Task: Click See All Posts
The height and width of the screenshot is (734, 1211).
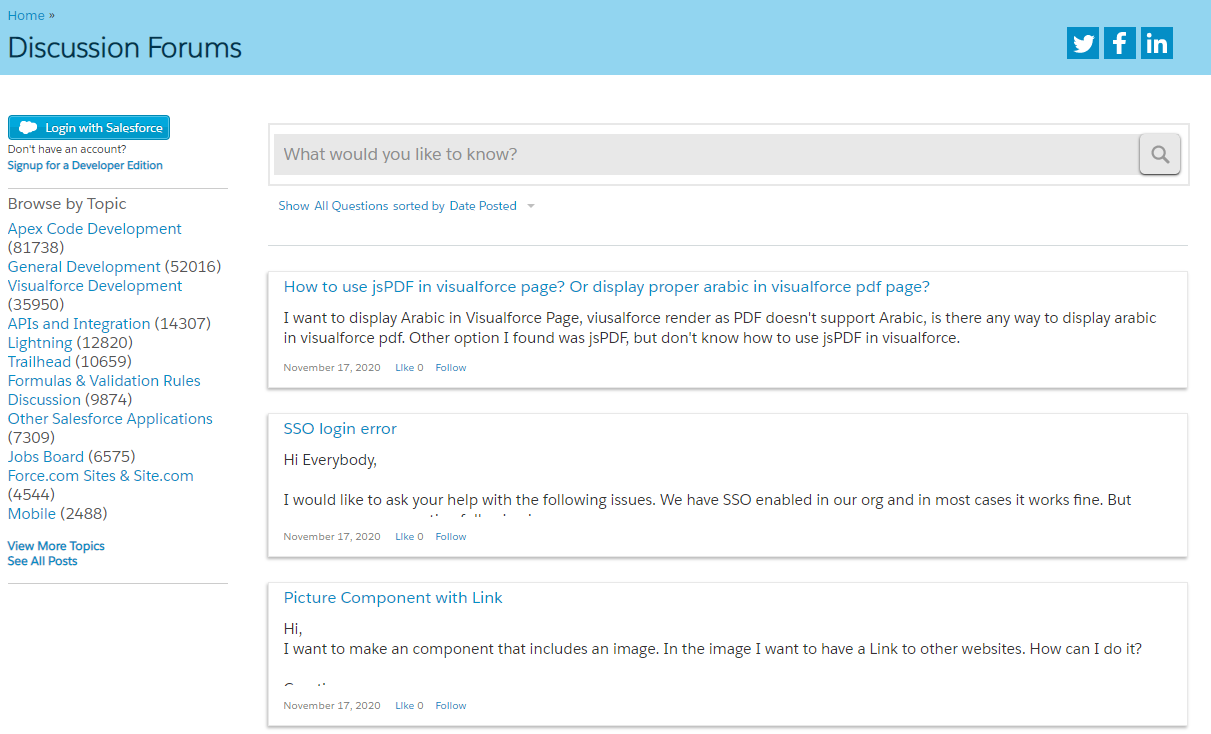Action: [x=42, y=561]
